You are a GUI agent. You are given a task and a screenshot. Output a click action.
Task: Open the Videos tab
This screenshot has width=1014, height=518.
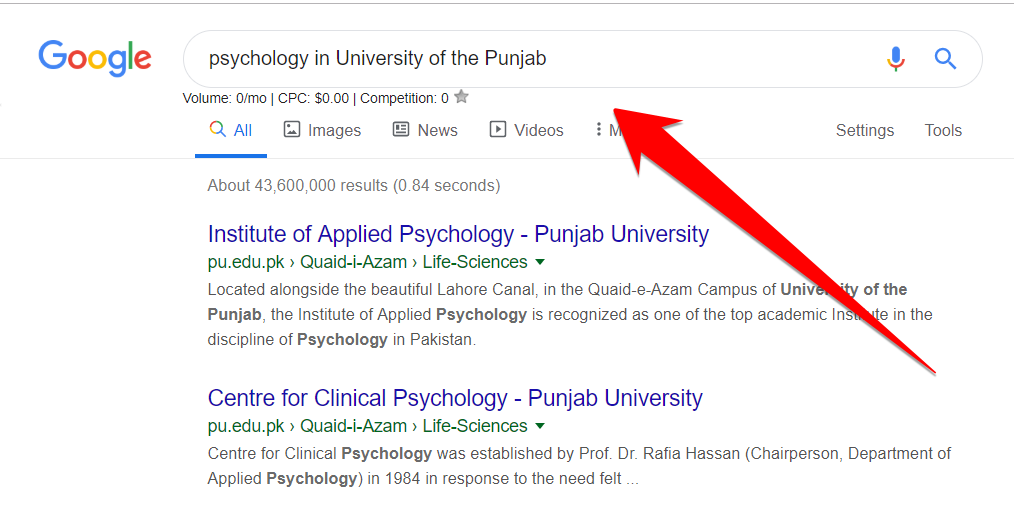(x=539, y=130)
